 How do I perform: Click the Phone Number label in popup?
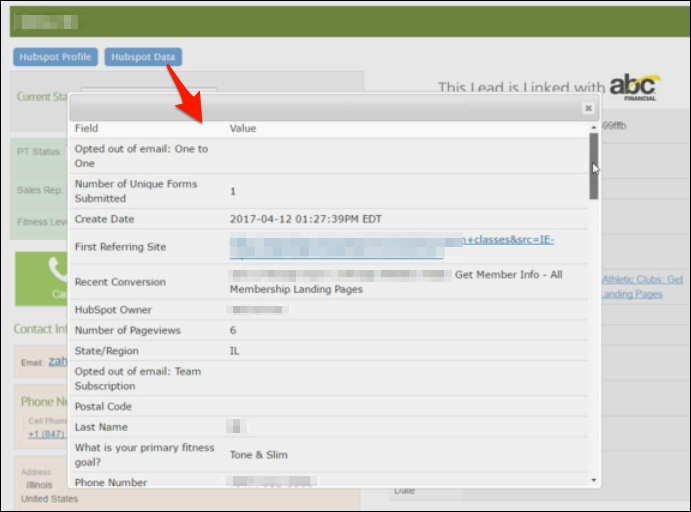coord(111,482)
